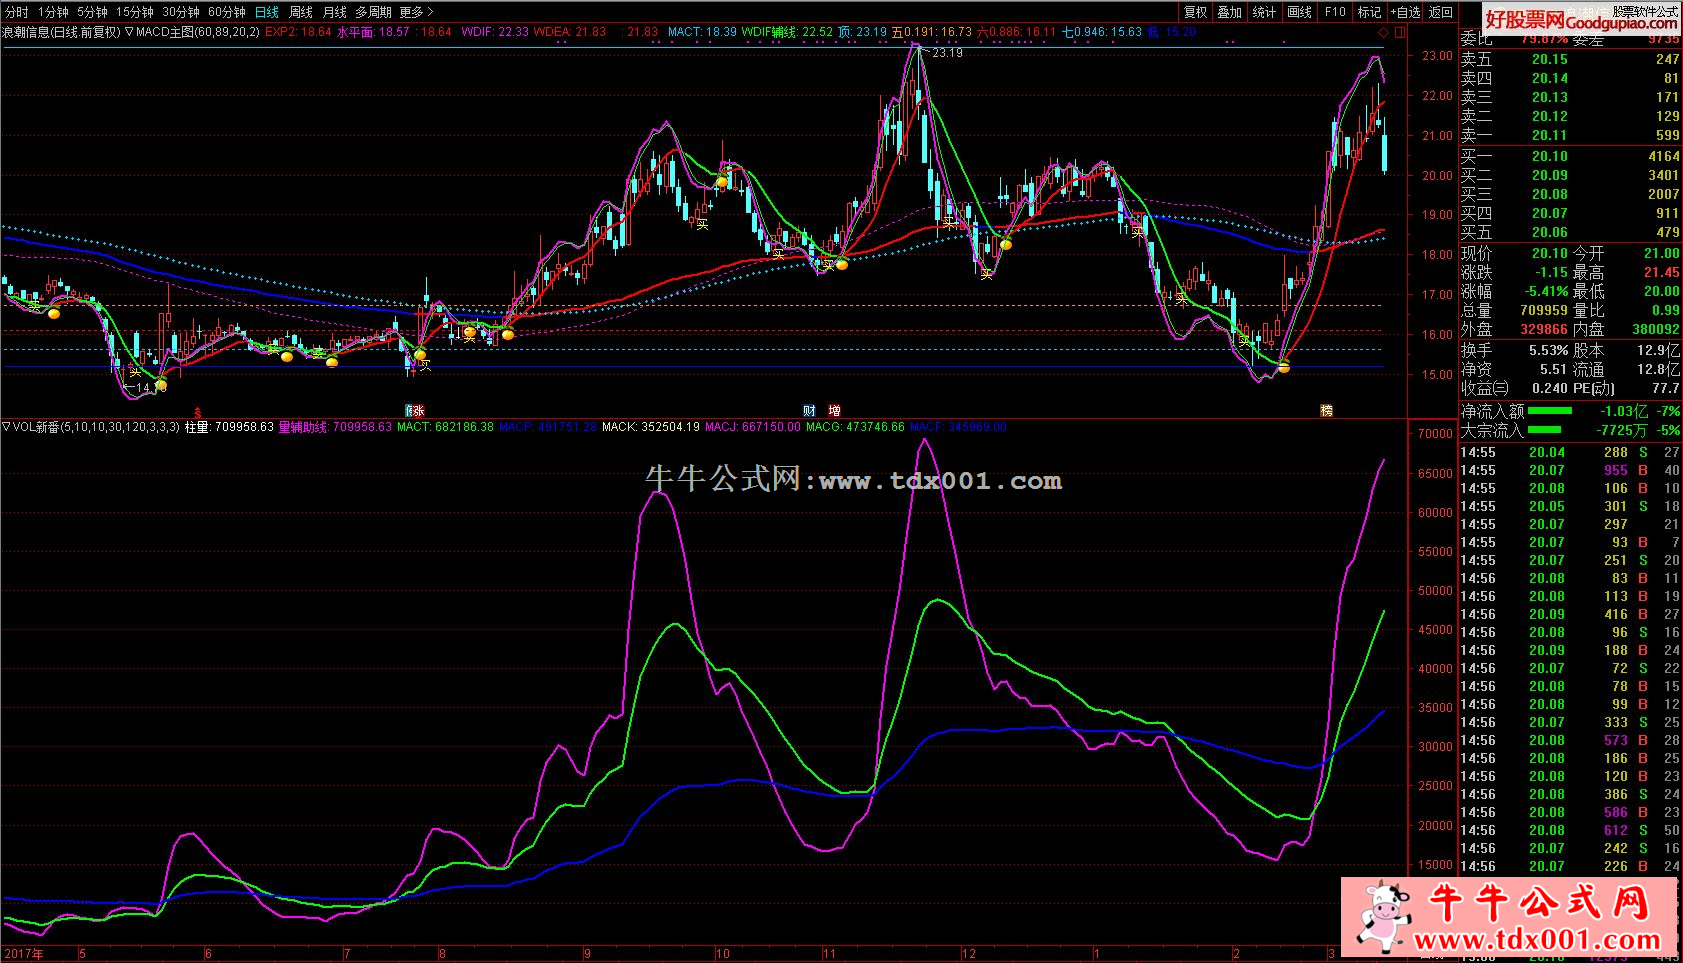Click the 财 financial event marker
Viewport: 1683px width, 963px height.
click(808, 411)
